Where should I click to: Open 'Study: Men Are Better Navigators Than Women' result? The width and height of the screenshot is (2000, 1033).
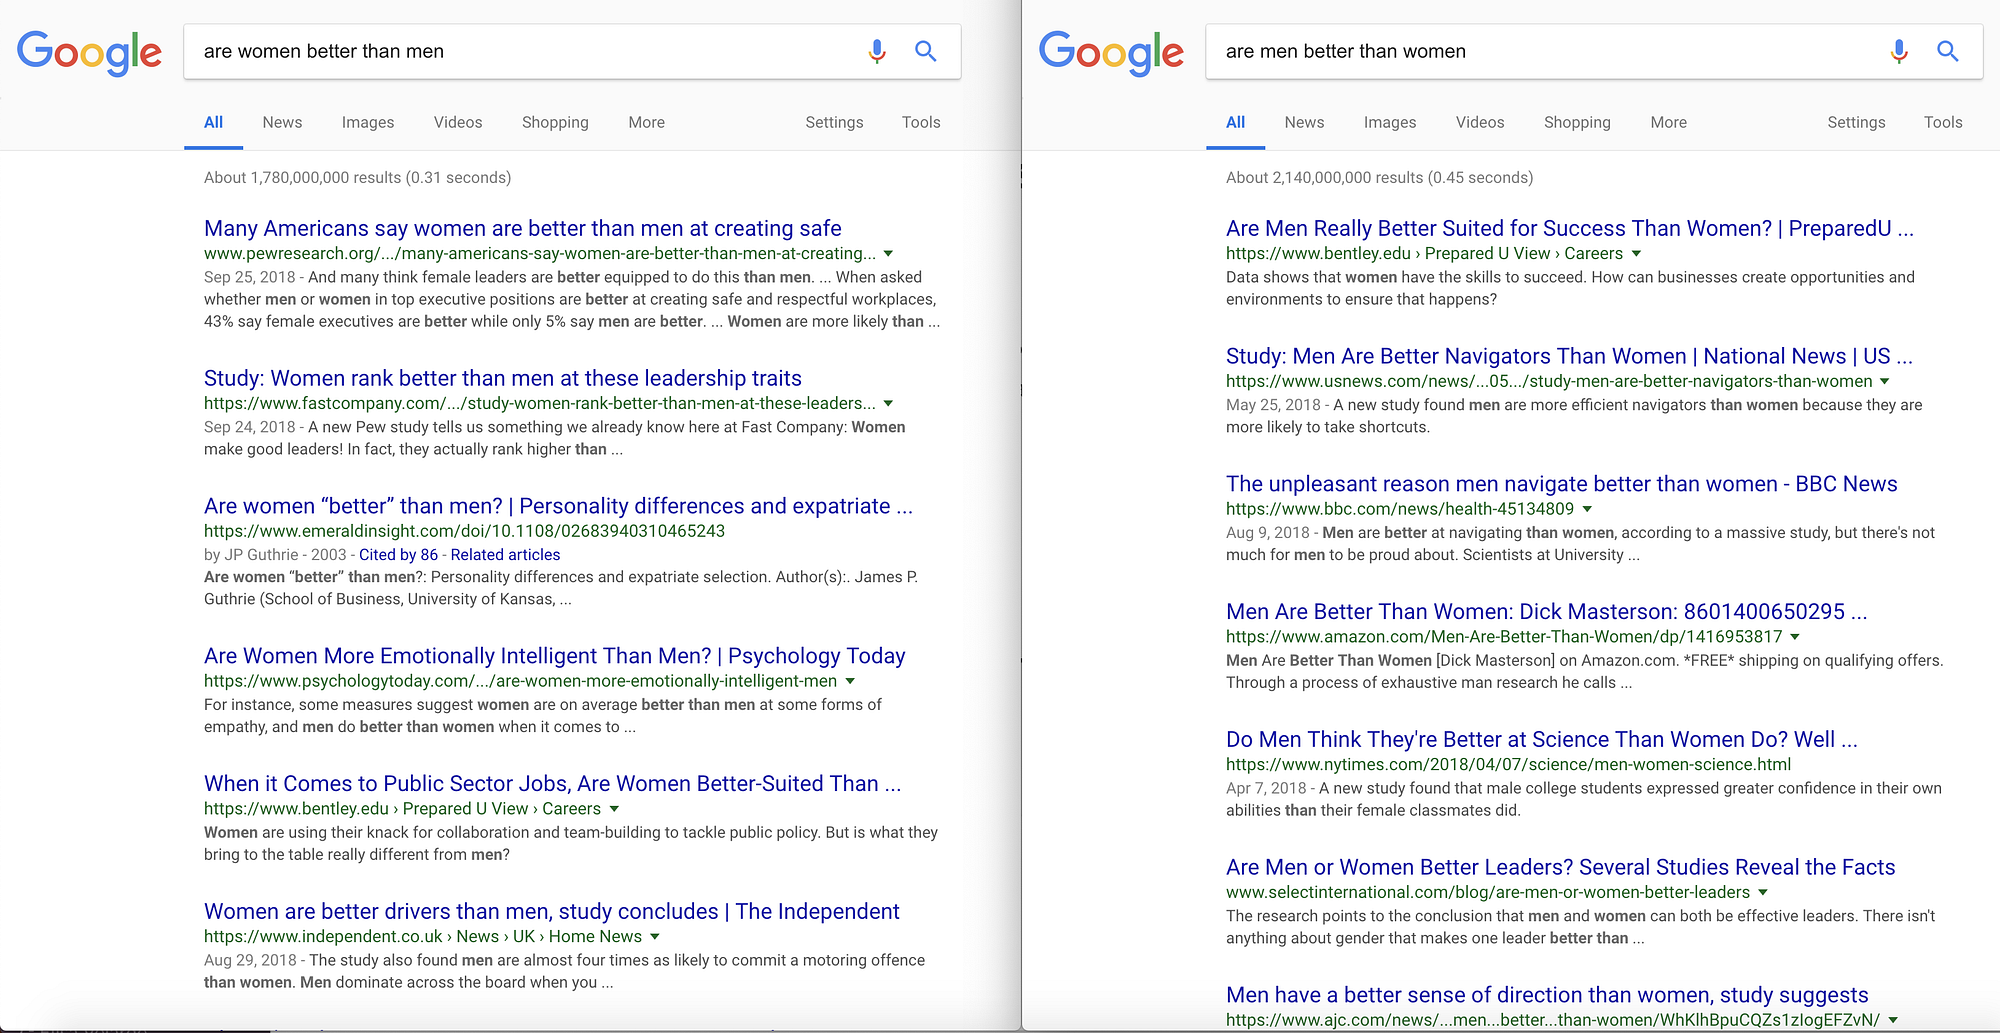pos(1569,356)
